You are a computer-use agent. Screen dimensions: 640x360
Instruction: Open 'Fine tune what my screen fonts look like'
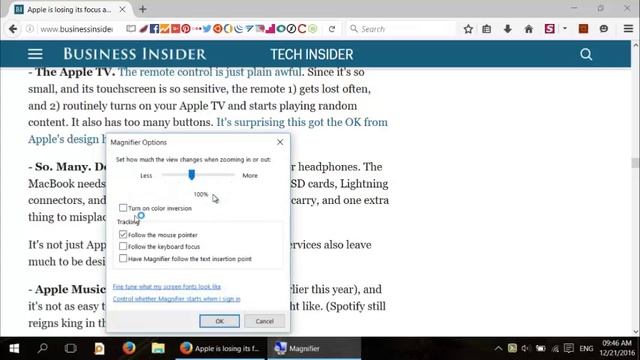click(167, 287)
